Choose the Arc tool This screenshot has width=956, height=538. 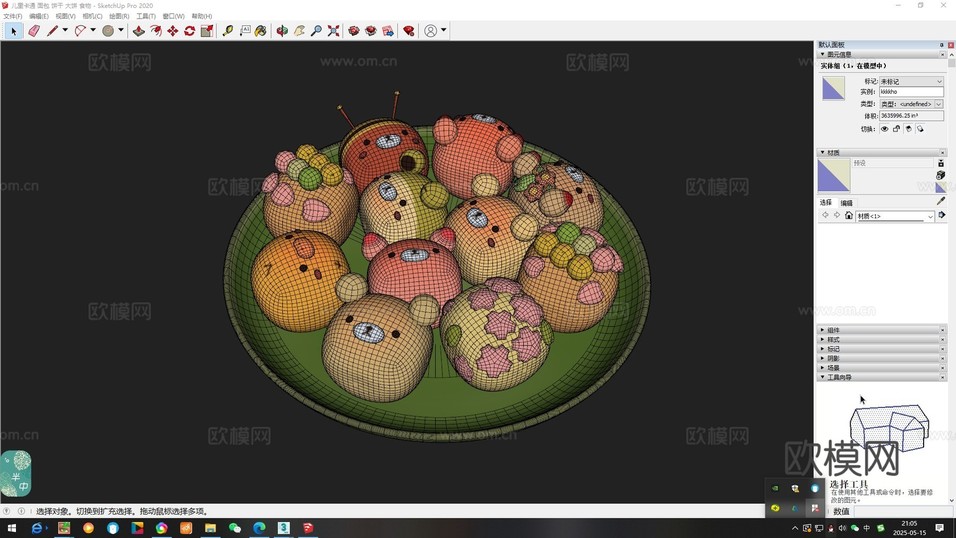coord(80,30)
